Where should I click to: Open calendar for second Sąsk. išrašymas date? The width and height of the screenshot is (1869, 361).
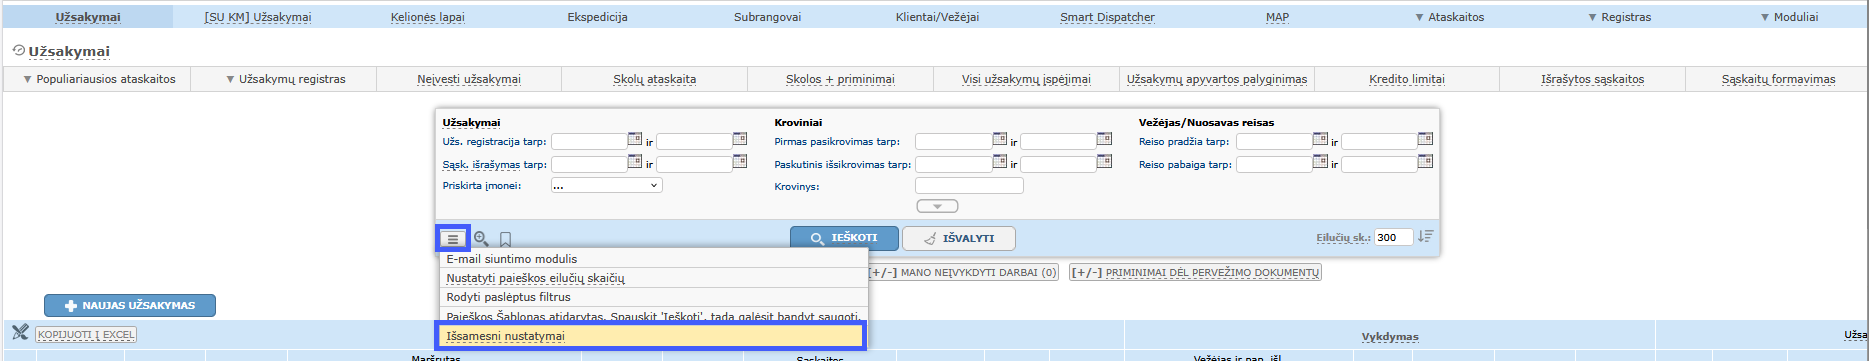pyautogui.click(x=740, y=162)
